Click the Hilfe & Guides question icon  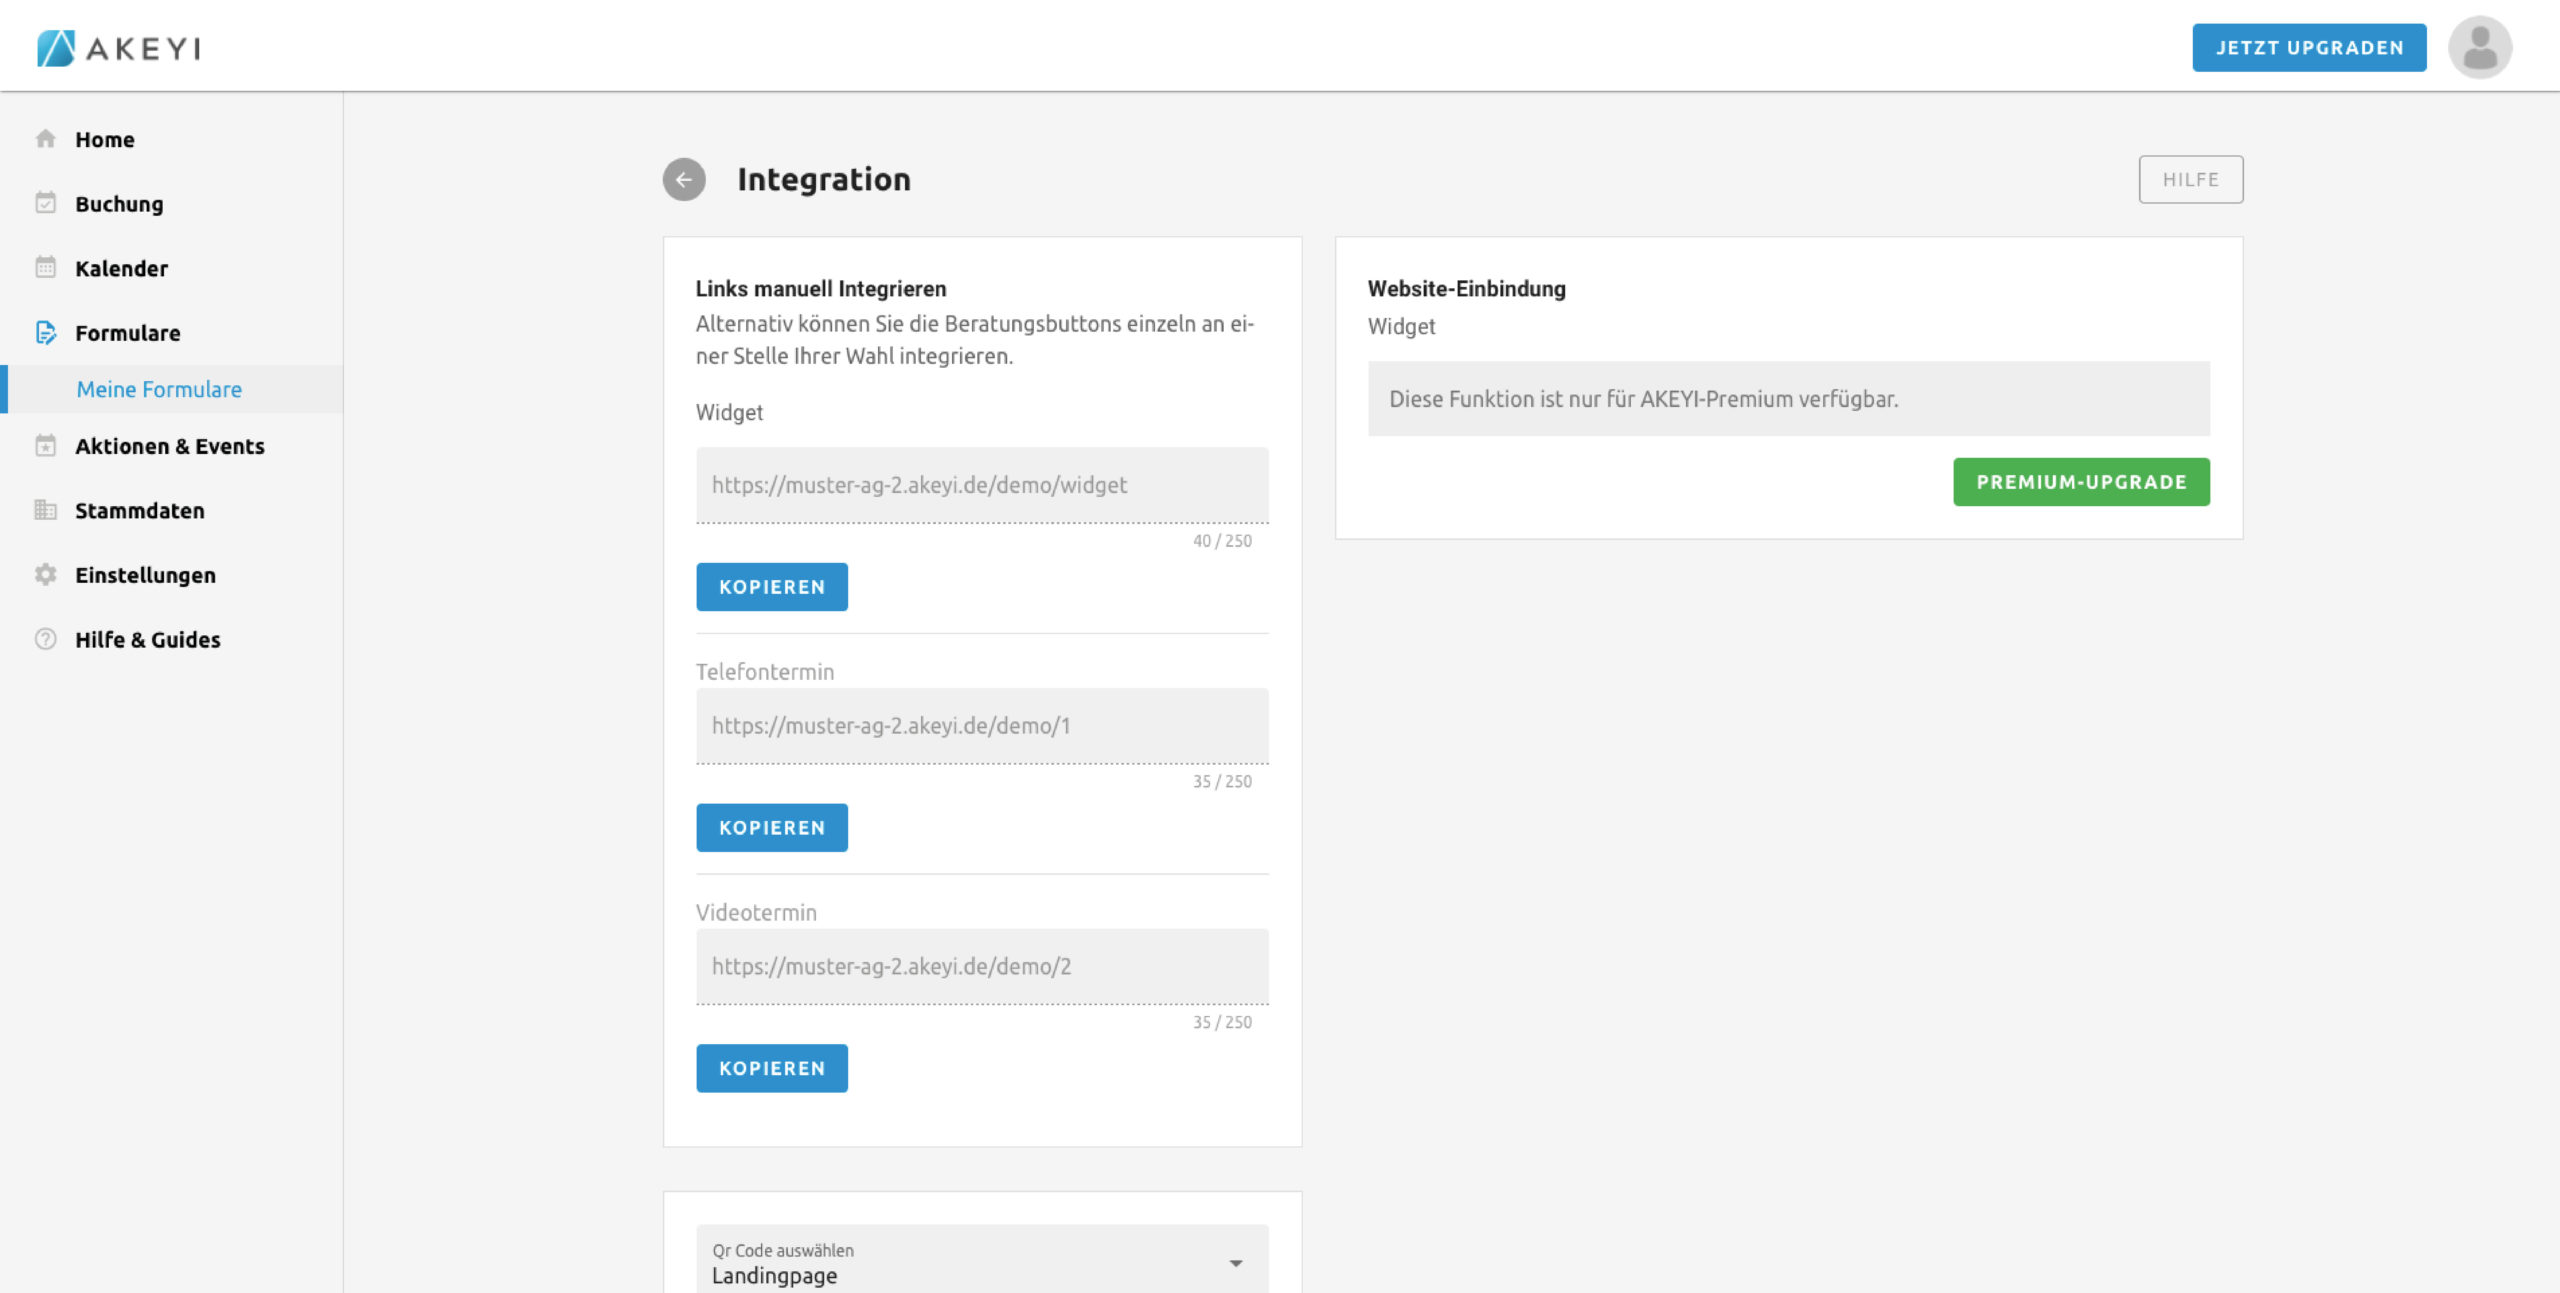pos(46,639)
